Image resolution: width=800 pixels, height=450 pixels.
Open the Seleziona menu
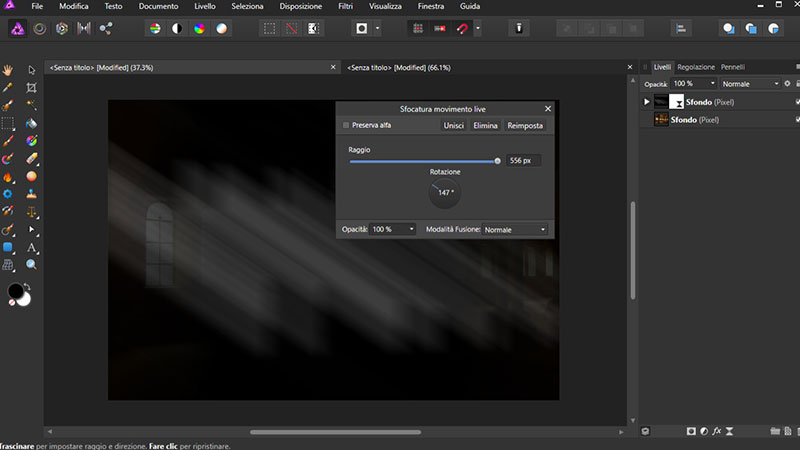coord(247,6)
